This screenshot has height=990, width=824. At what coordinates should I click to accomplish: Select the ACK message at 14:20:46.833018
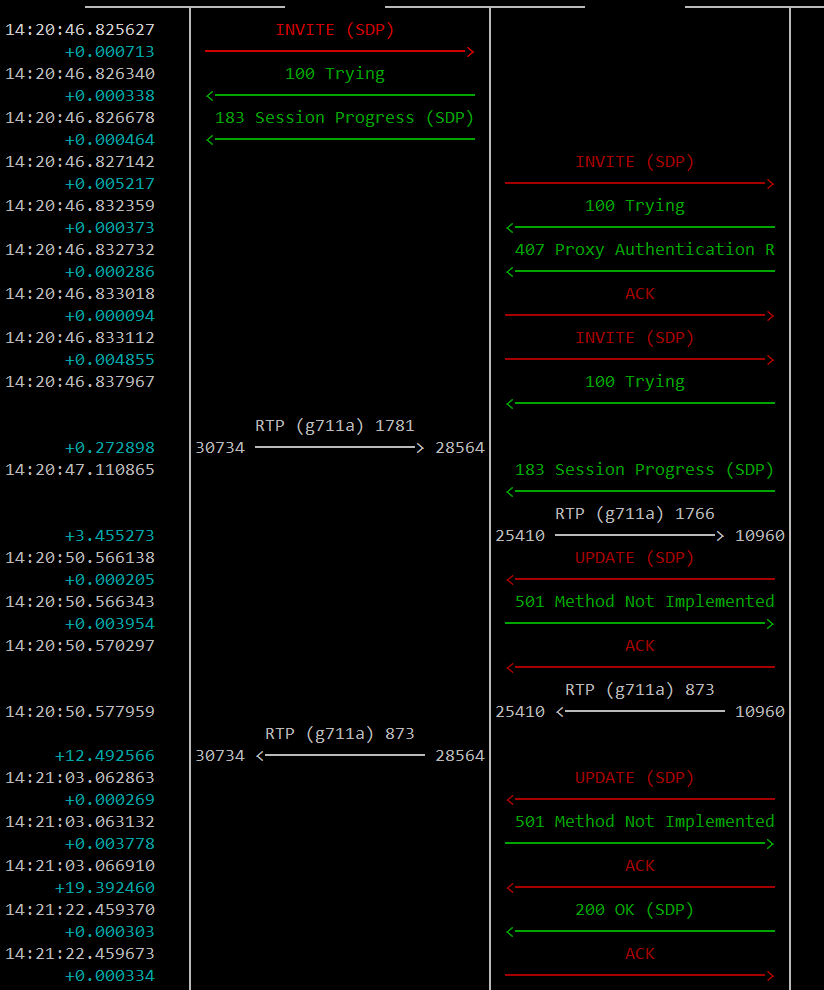[x=640, y=294]
